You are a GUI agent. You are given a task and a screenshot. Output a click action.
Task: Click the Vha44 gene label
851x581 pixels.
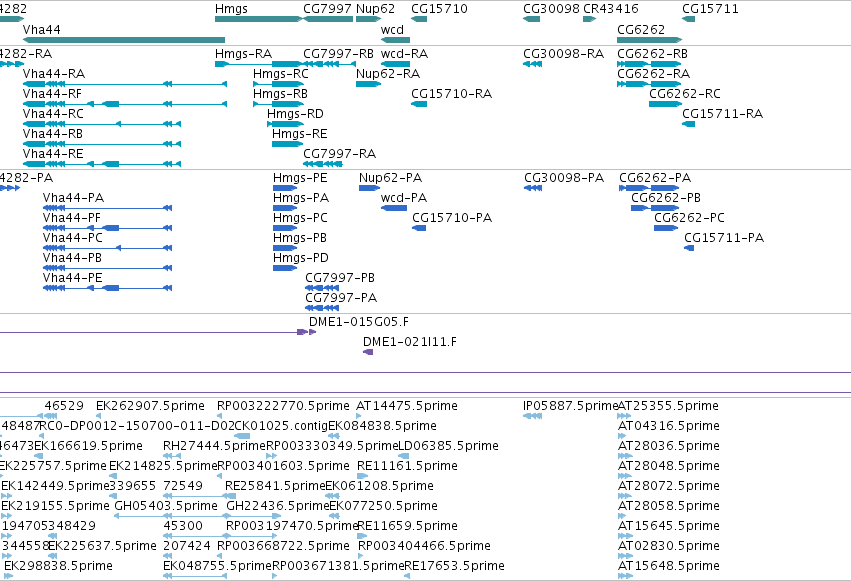pos(41,30)
